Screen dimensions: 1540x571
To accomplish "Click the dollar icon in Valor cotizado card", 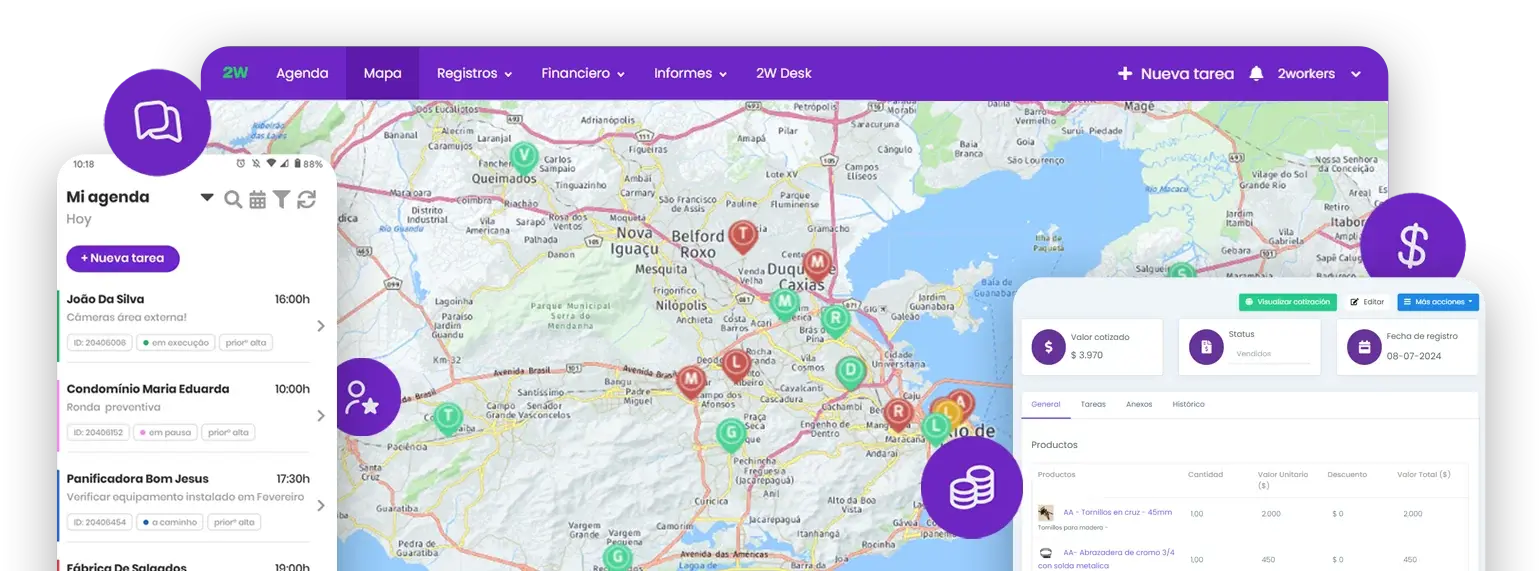I will [1048, 347].
